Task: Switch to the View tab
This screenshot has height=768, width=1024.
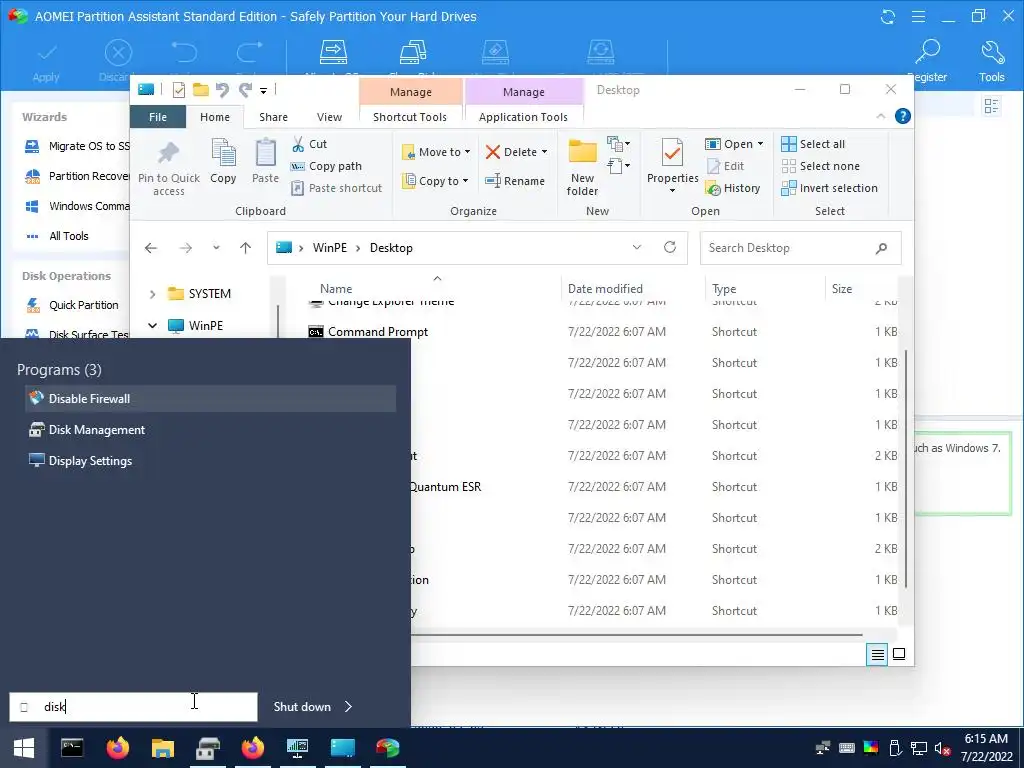Action: click(329, 117)
